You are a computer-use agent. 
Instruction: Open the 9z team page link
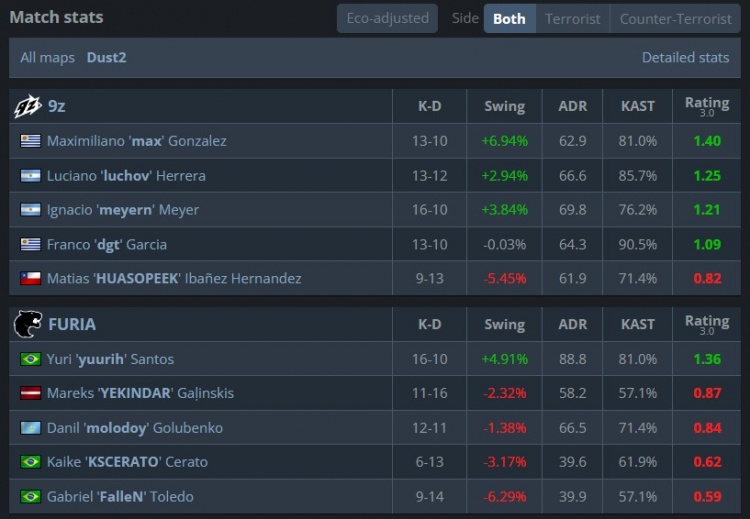[x=56, y=106]
